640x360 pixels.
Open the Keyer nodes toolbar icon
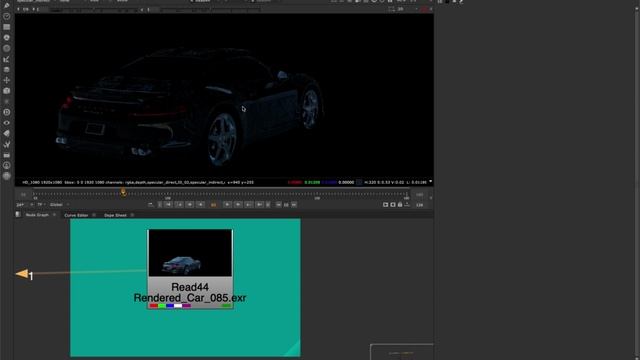(x=7, y=59)
